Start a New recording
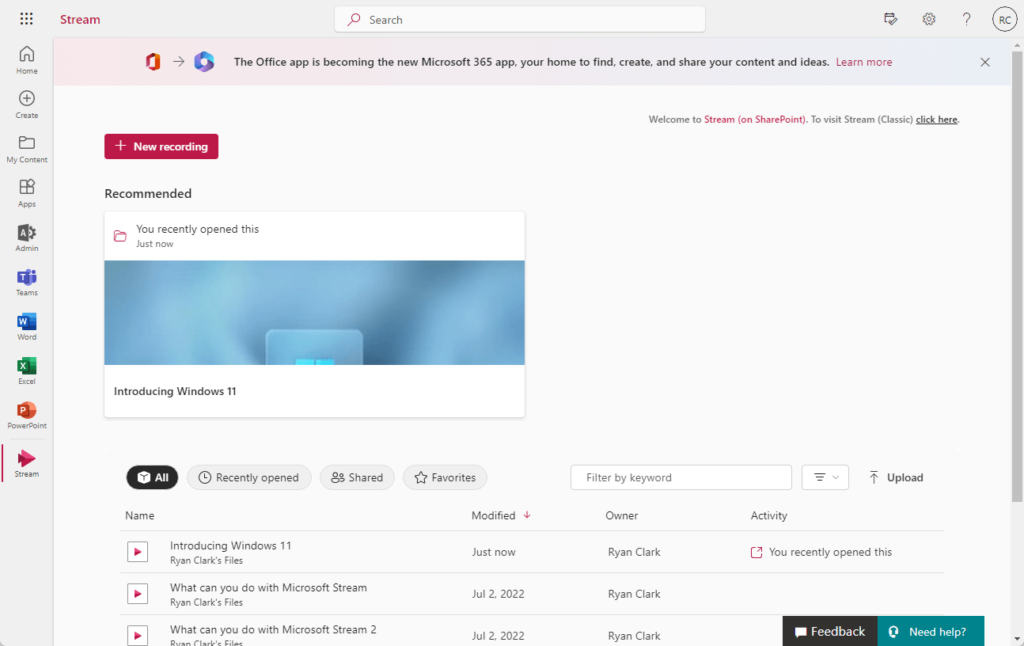The width and height of the screenshot is (1024, 646). pos(161,146)
